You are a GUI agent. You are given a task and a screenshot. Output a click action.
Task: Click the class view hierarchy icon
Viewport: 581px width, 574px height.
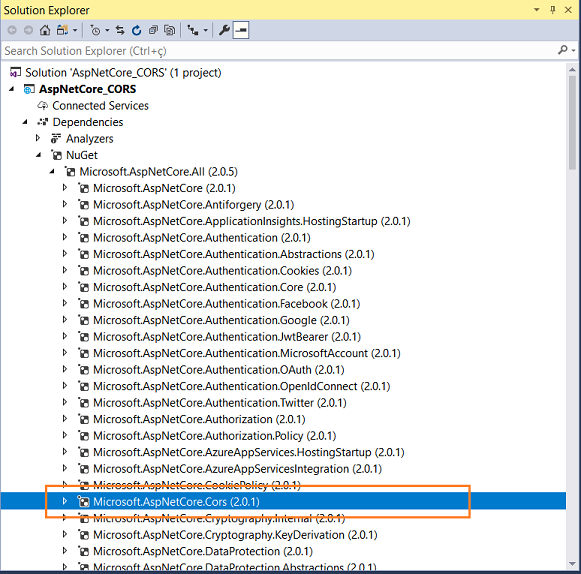pyautogui.click(x=193, y=30)
